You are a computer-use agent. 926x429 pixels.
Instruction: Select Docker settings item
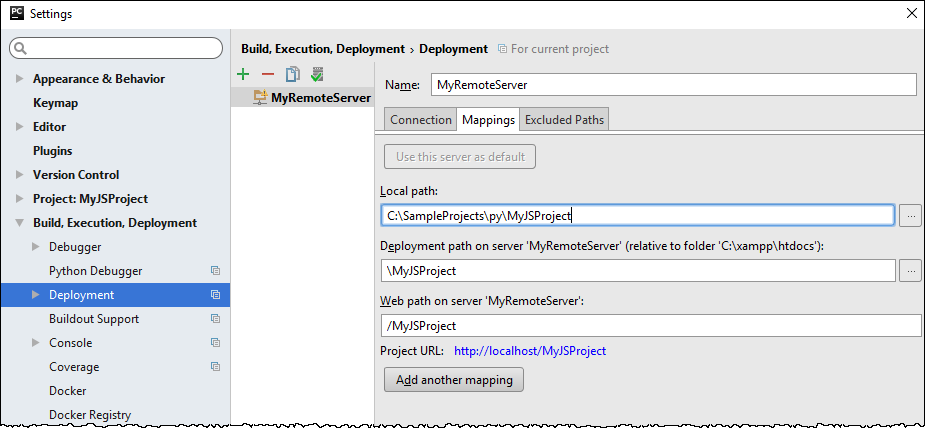[x=67, y=391]
